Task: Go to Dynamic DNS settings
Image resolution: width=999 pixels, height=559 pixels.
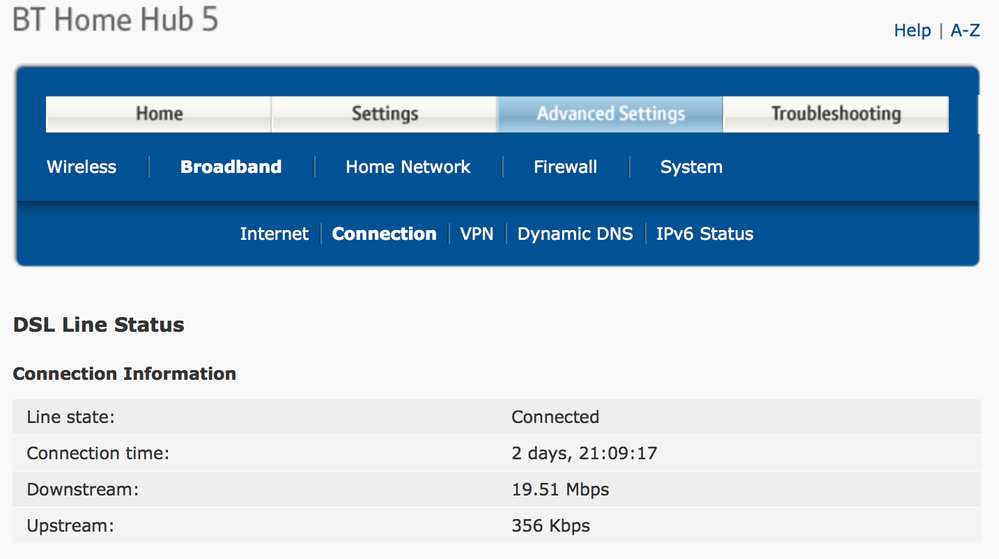Action: coord(575,234)
